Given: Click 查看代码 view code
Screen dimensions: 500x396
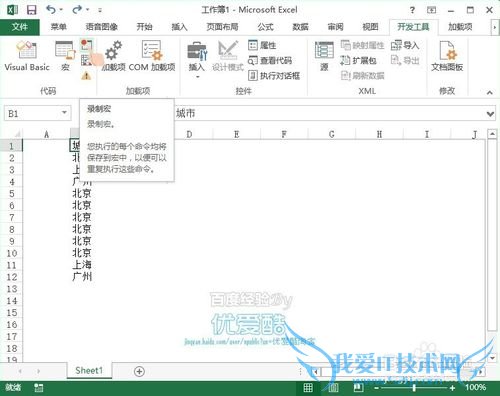Looking at the screenshot, I should pyautogui.click(x=270, y=60).
